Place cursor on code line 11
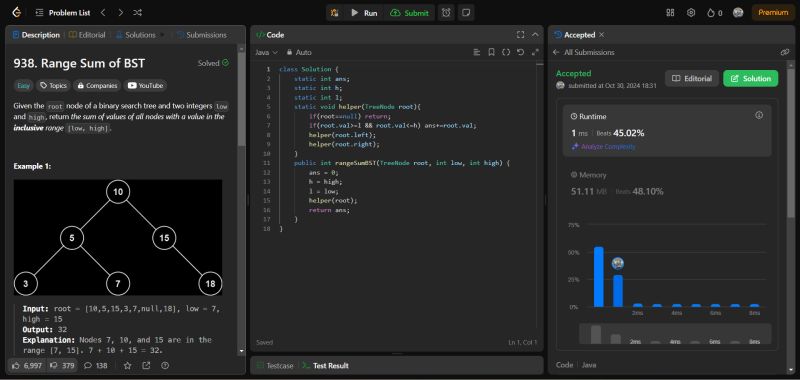 pyautogui.click(x=402, y=163)
